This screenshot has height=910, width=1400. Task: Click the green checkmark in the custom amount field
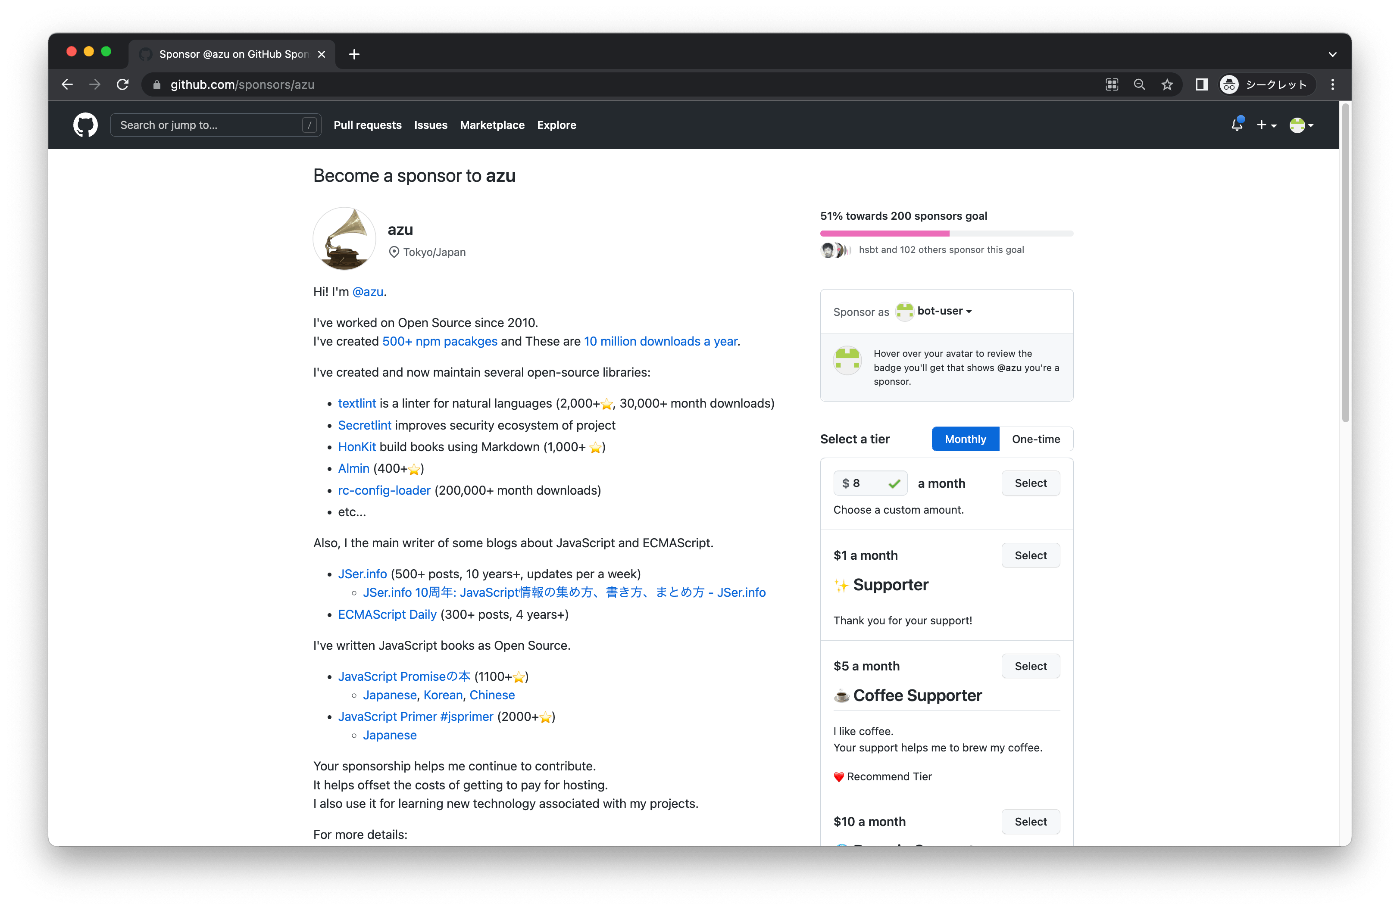[x=894, y=483]
